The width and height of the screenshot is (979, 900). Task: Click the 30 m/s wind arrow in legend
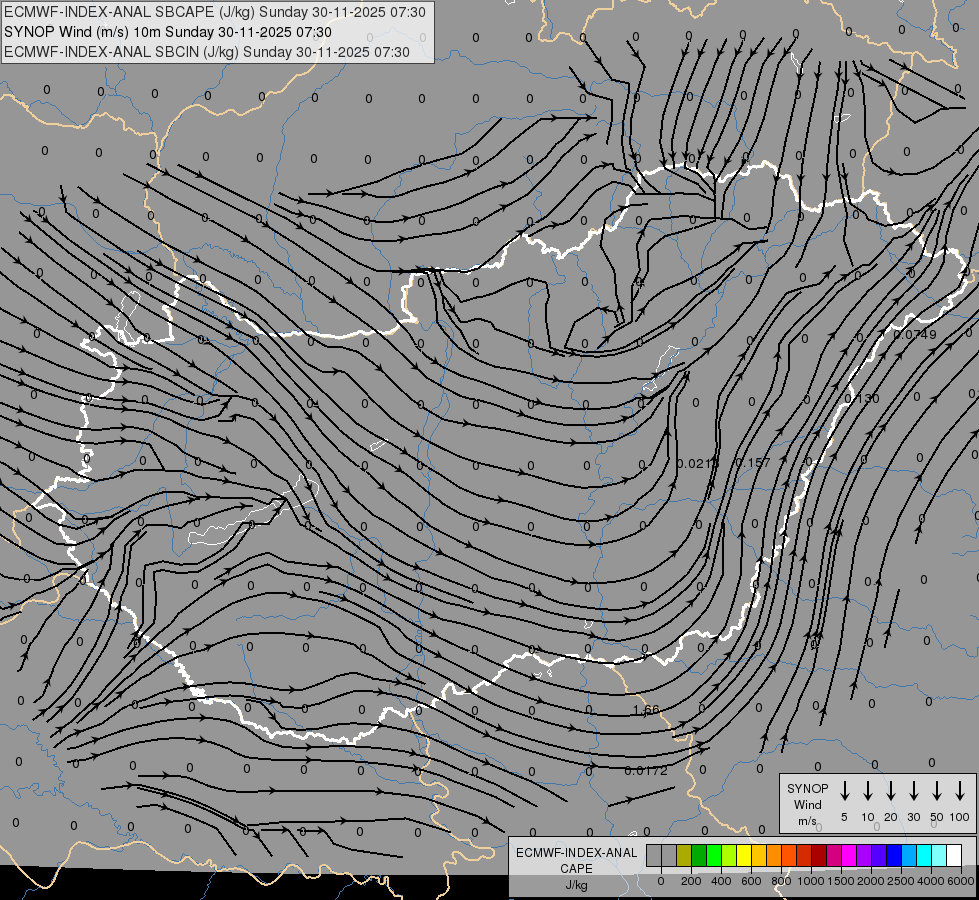click(x=913, y=790)
